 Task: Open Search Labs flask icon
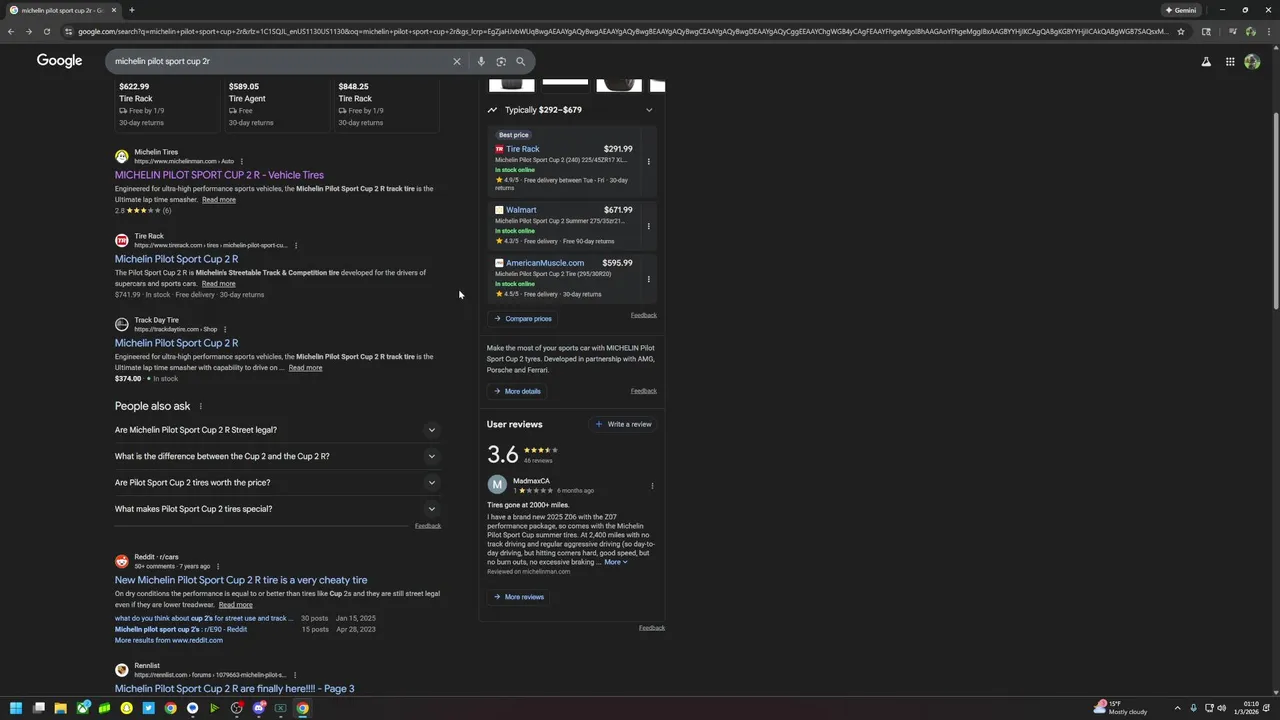1206,62
